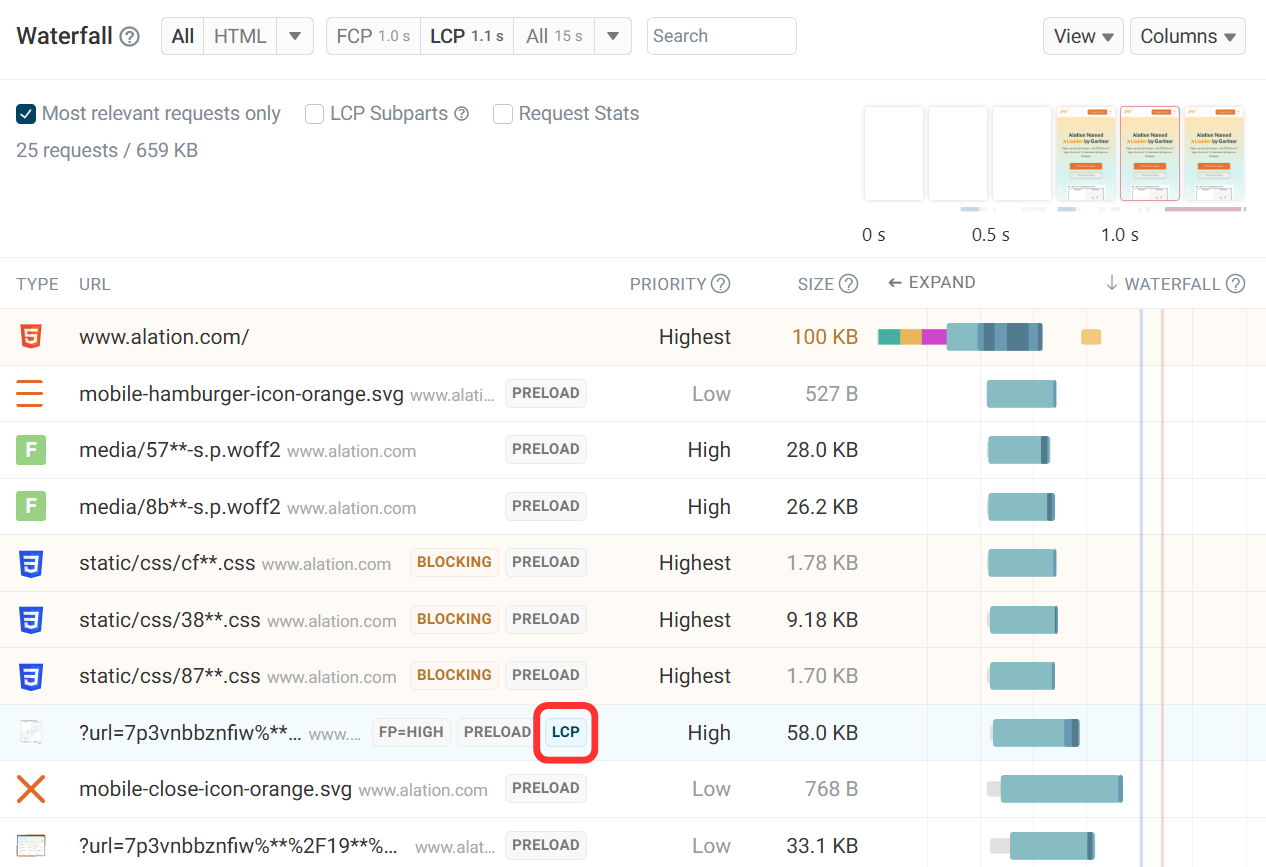The height and width of the screenshot is (867, 1266).
Task: Click the orange hamburger SVG file icon
Action: [29, 393]
